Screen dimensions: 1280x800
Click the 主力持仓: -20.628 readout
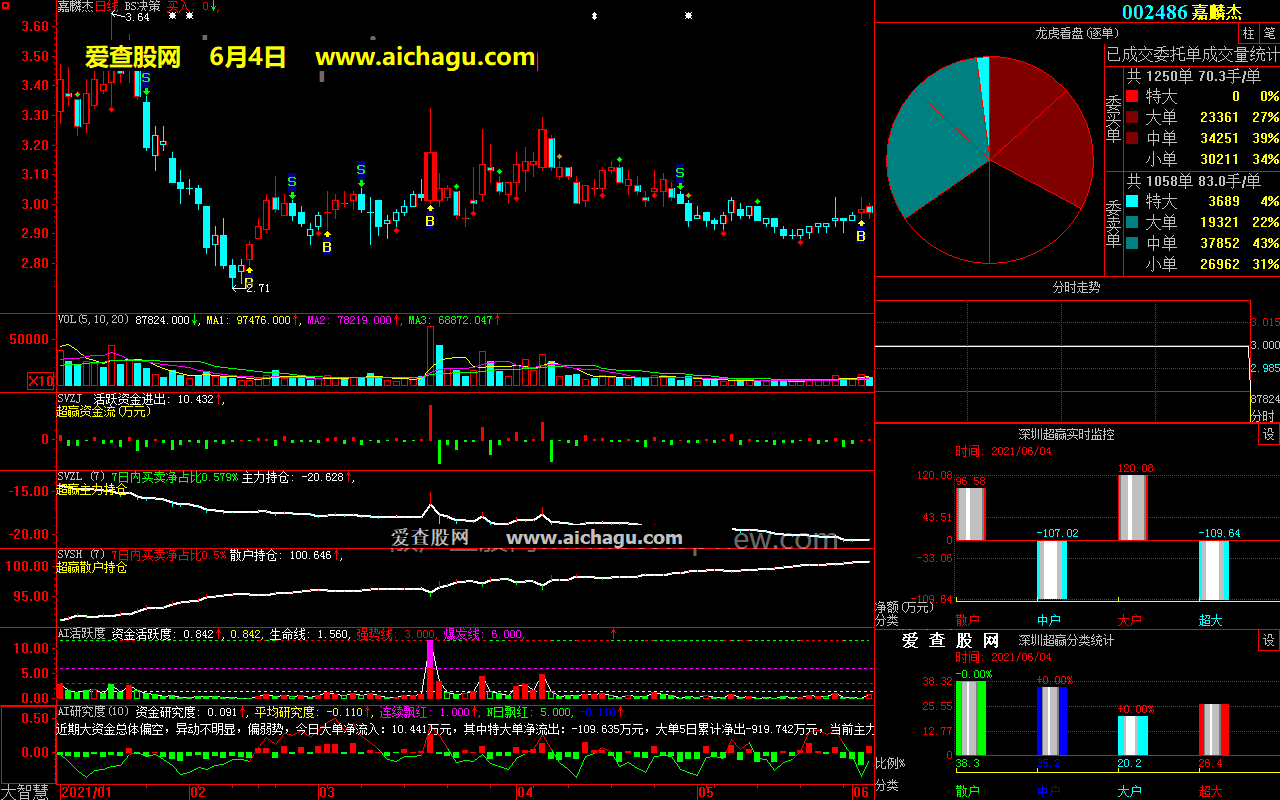point(292,477)
